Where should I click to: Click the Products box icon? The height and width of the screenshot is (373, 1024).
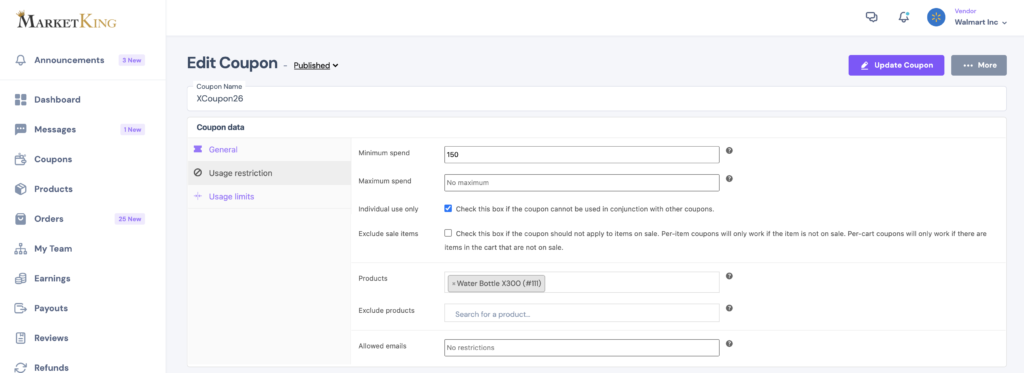click(20, 189)
